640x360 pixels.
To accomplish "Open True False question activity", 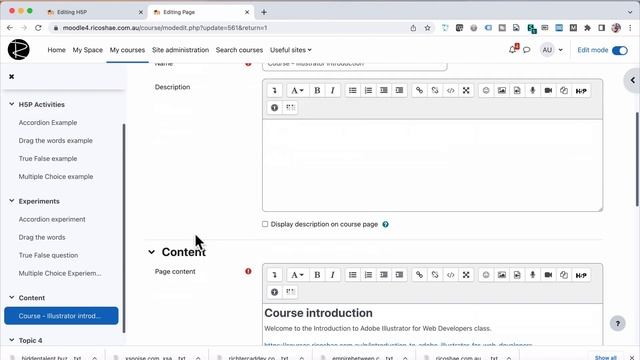I will point(48,255).
